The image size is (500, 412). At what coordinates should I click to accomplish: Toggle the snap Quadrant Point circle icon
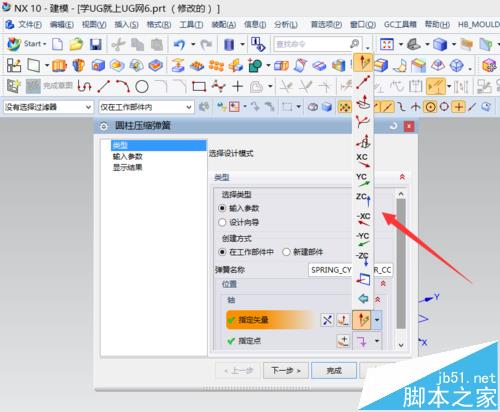click(x=444, y=107)
